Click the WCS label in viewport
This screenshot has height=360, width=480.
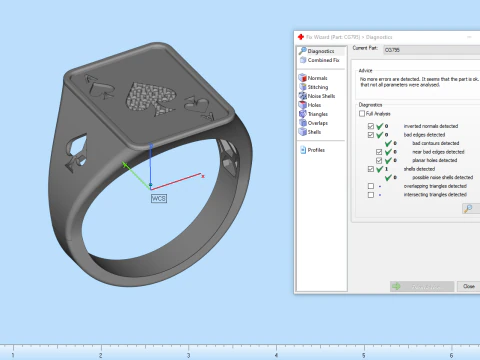(x=159, y=198)
